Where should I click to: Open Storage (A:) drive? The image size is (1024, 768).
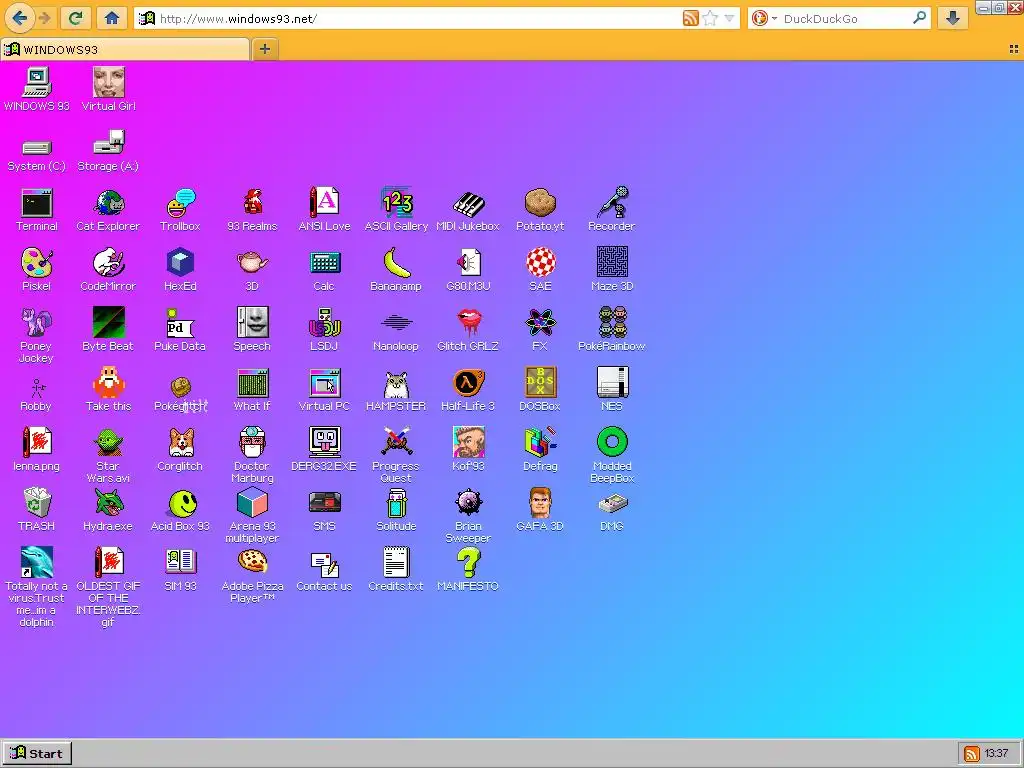point(108,151)
